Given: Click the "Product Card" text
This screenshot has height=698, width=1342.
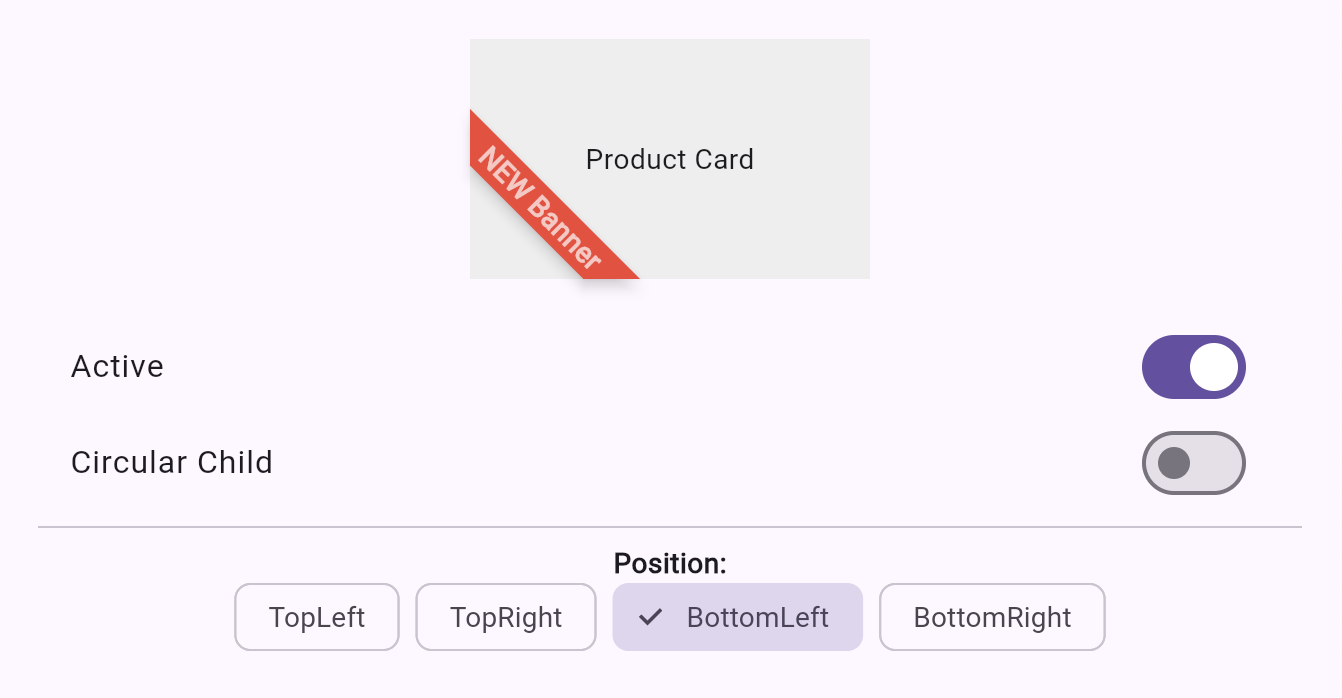Looking at the screenshot, I should click(x=670, y=160).
